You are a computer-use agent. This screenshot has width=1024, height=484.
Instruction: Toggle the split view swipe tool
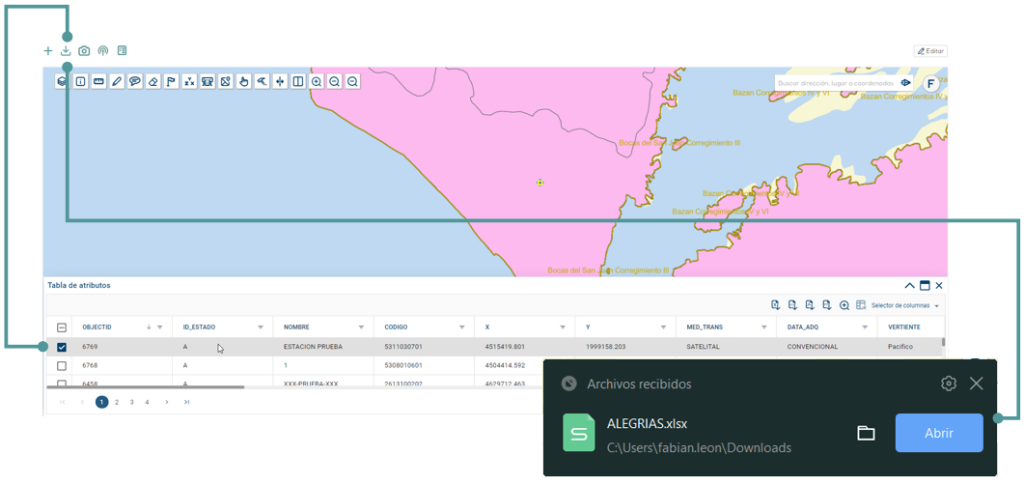[298, 82]
